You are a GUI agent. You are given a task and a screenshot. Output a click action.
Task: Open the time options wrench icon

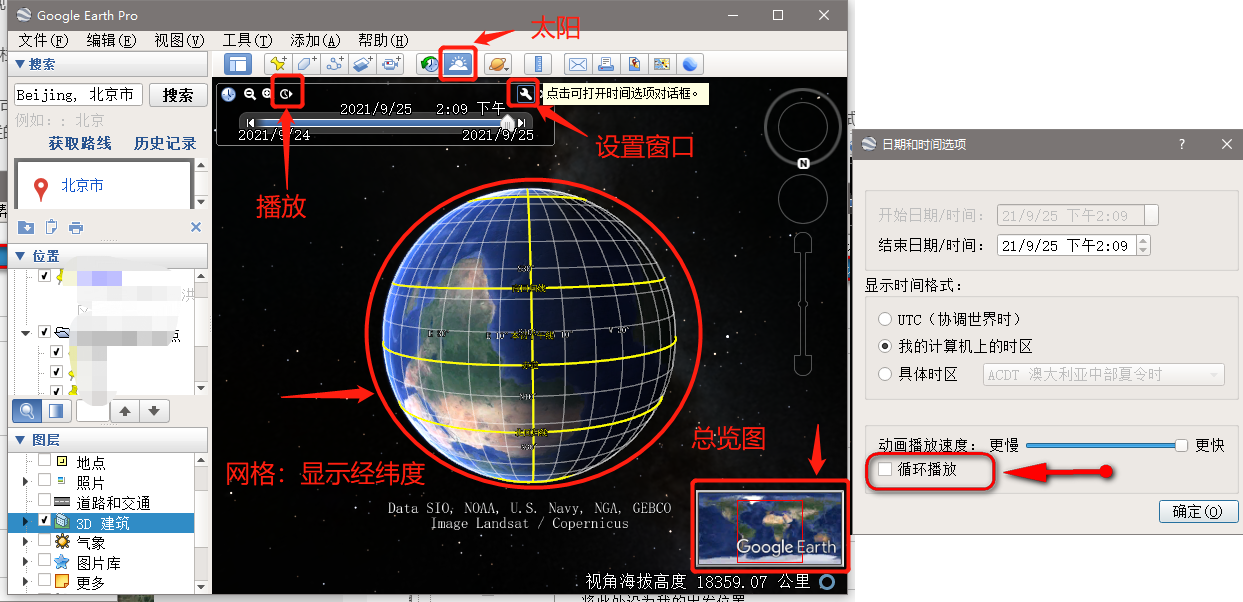tap(525, 94)
